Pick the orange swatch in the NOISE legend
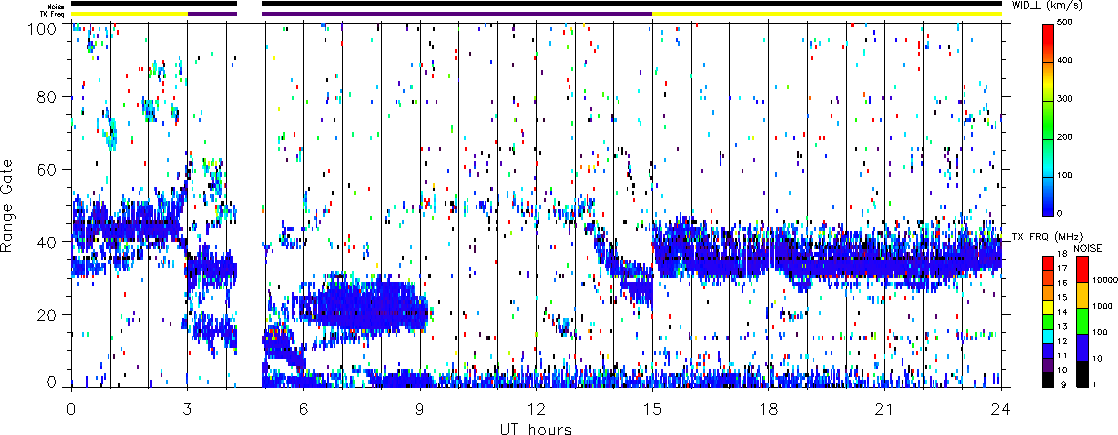 pos(1080,295)
